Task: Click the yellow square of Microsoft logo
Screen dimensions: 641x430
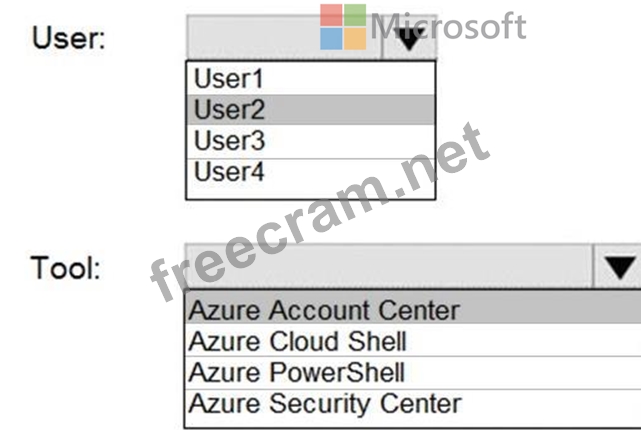Action: pos(355,39)
